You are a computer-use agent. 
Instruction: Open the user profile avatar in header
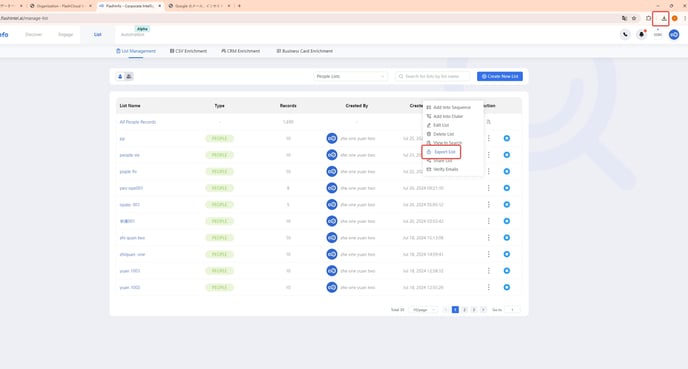674,35
